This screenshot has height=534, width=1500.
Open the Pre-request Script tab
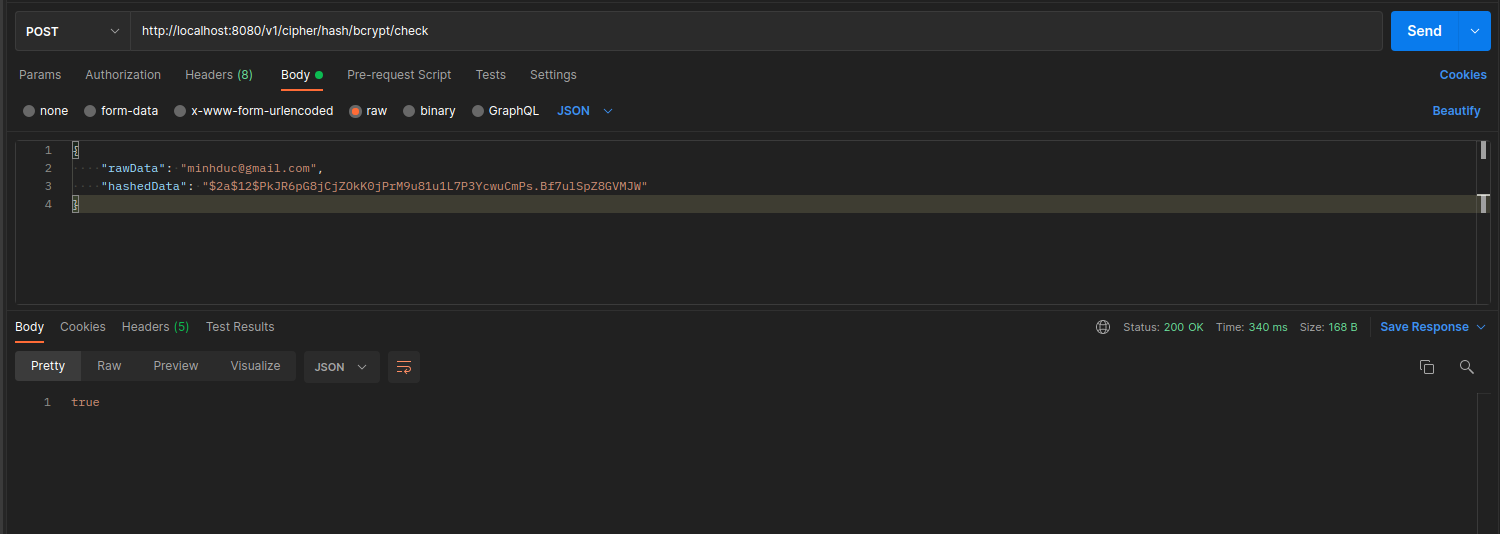click(x=399, y=75)
